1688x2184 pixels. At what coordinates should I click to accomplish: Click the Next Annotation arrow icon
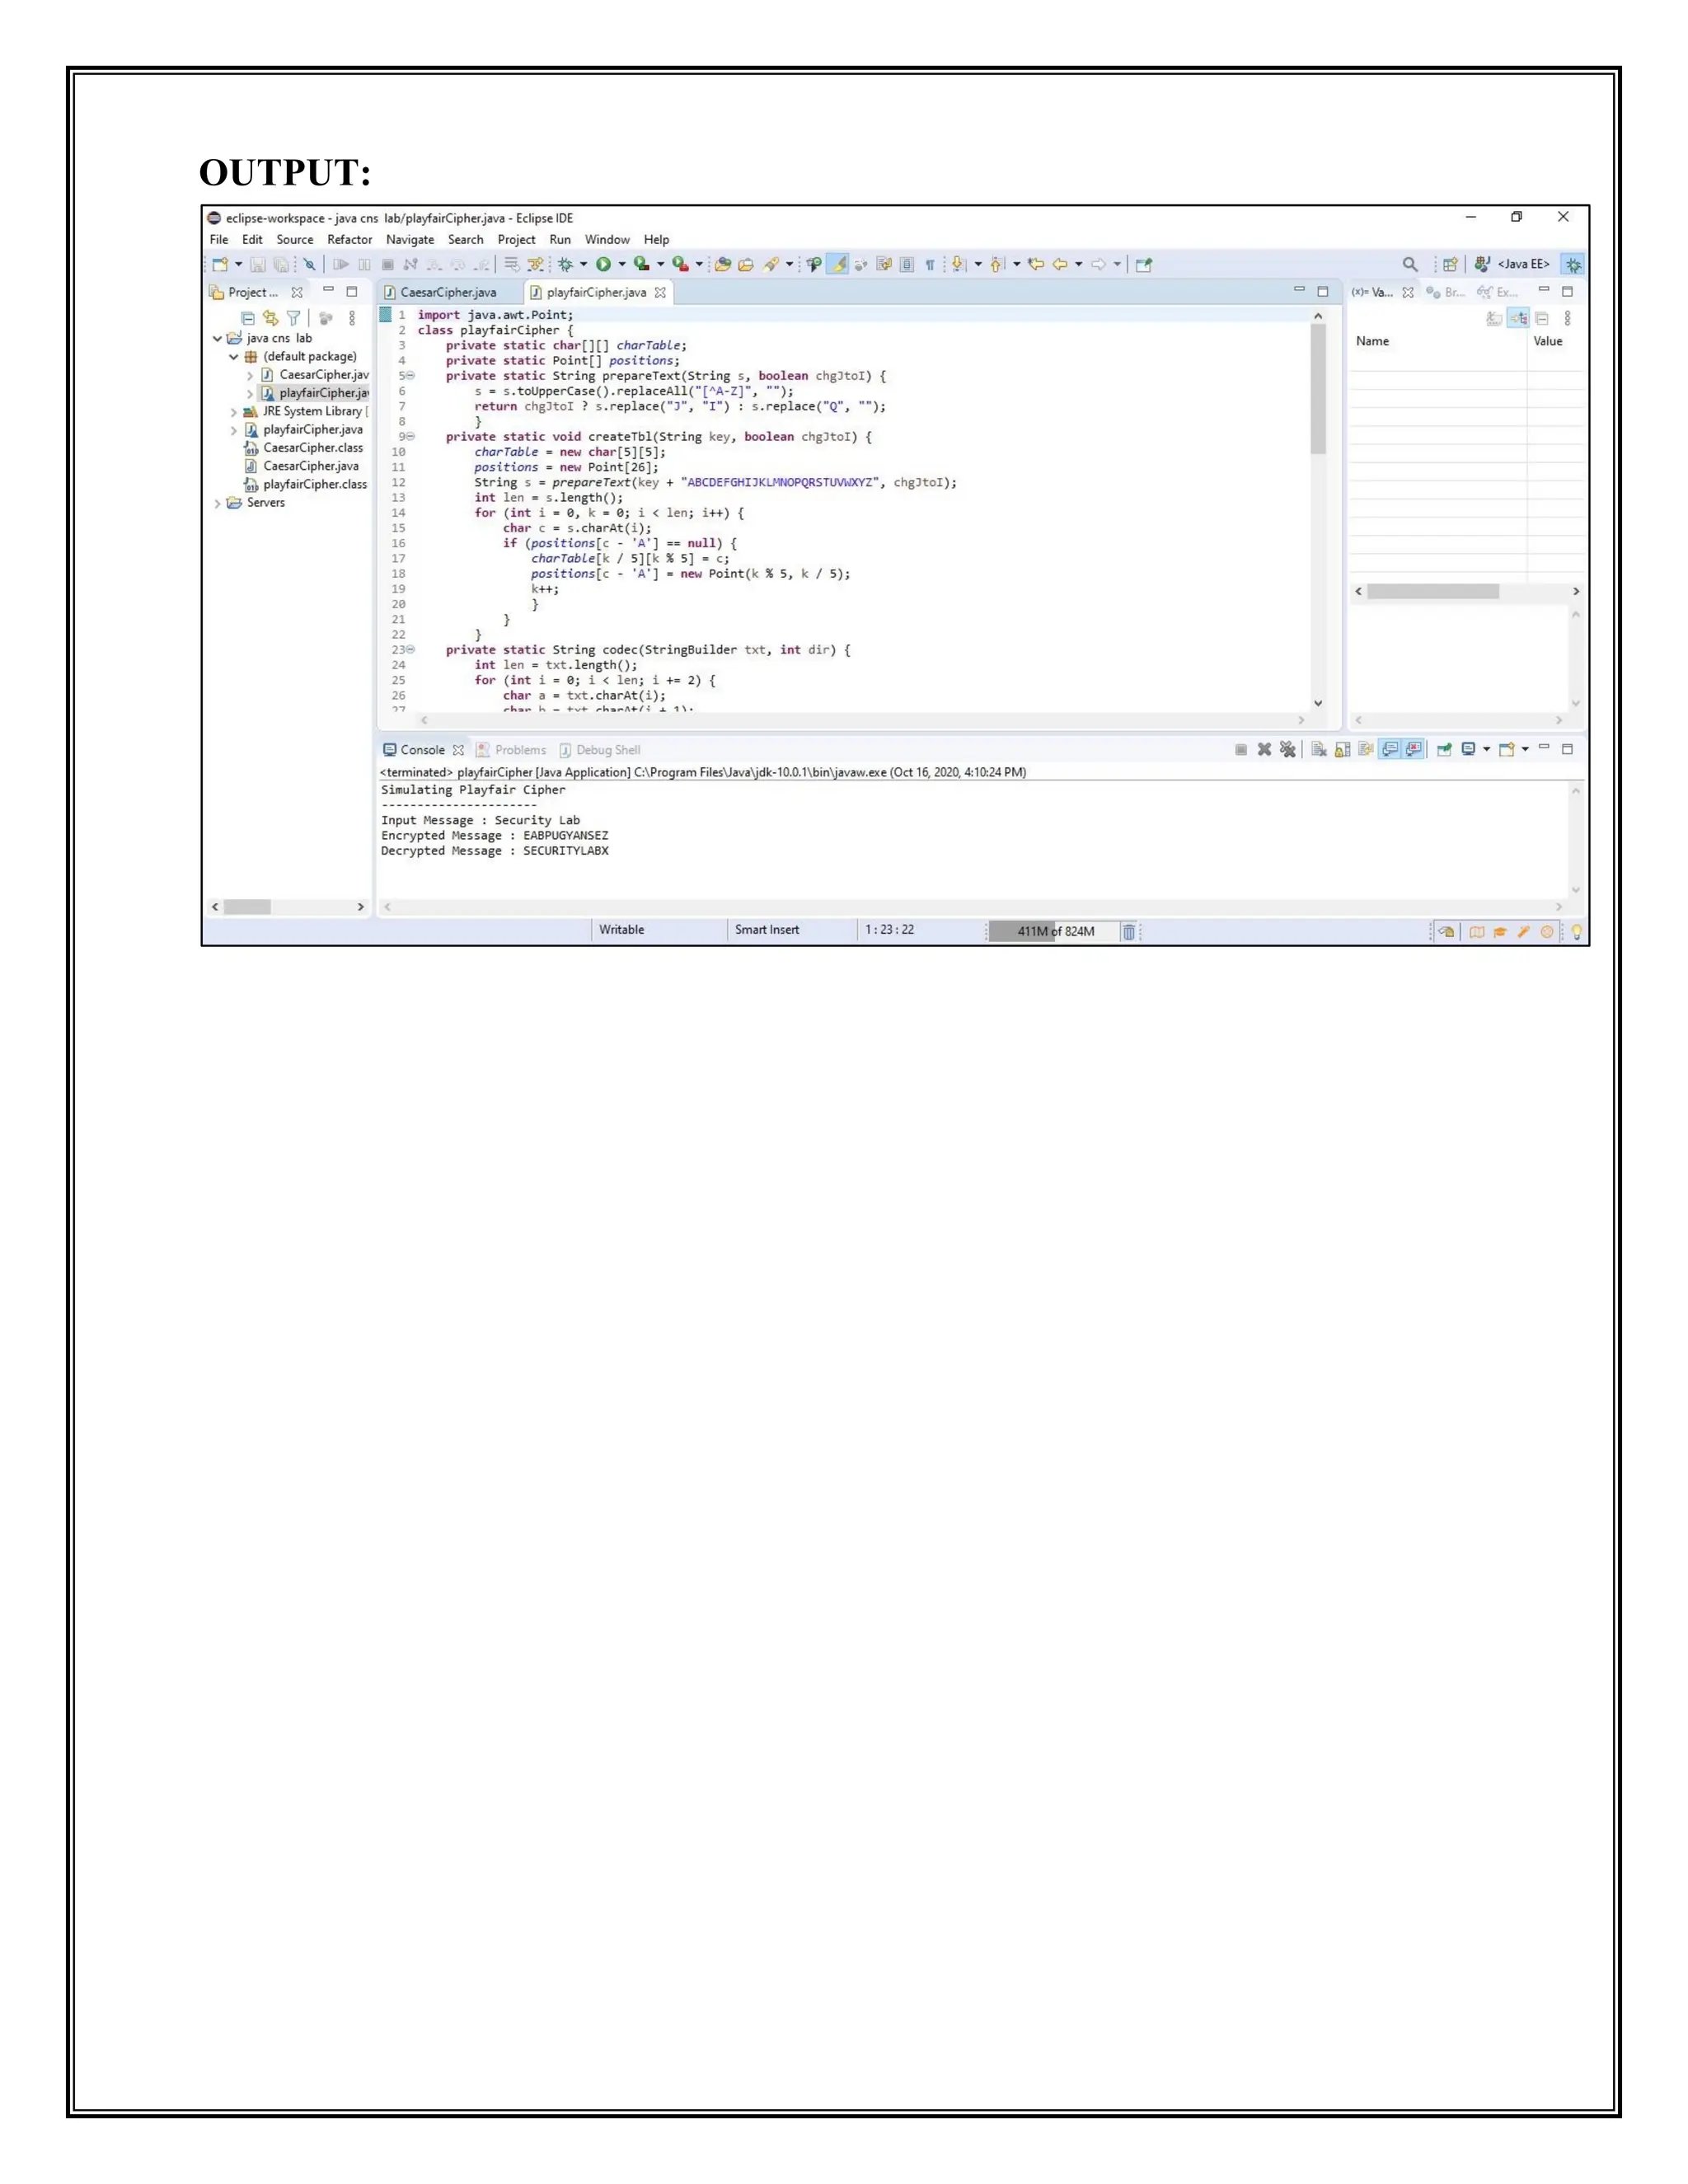pyautogui.click(x=959, y=264)
